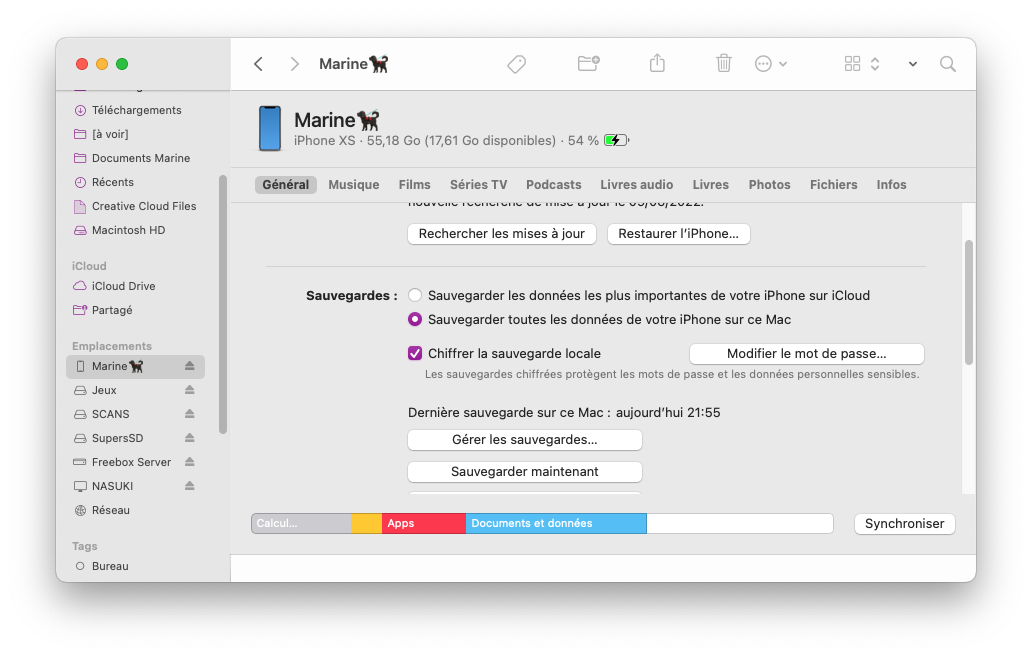Eject the Marine iPhone from the sidebar

pyautogui.click(x=189, y=366)
